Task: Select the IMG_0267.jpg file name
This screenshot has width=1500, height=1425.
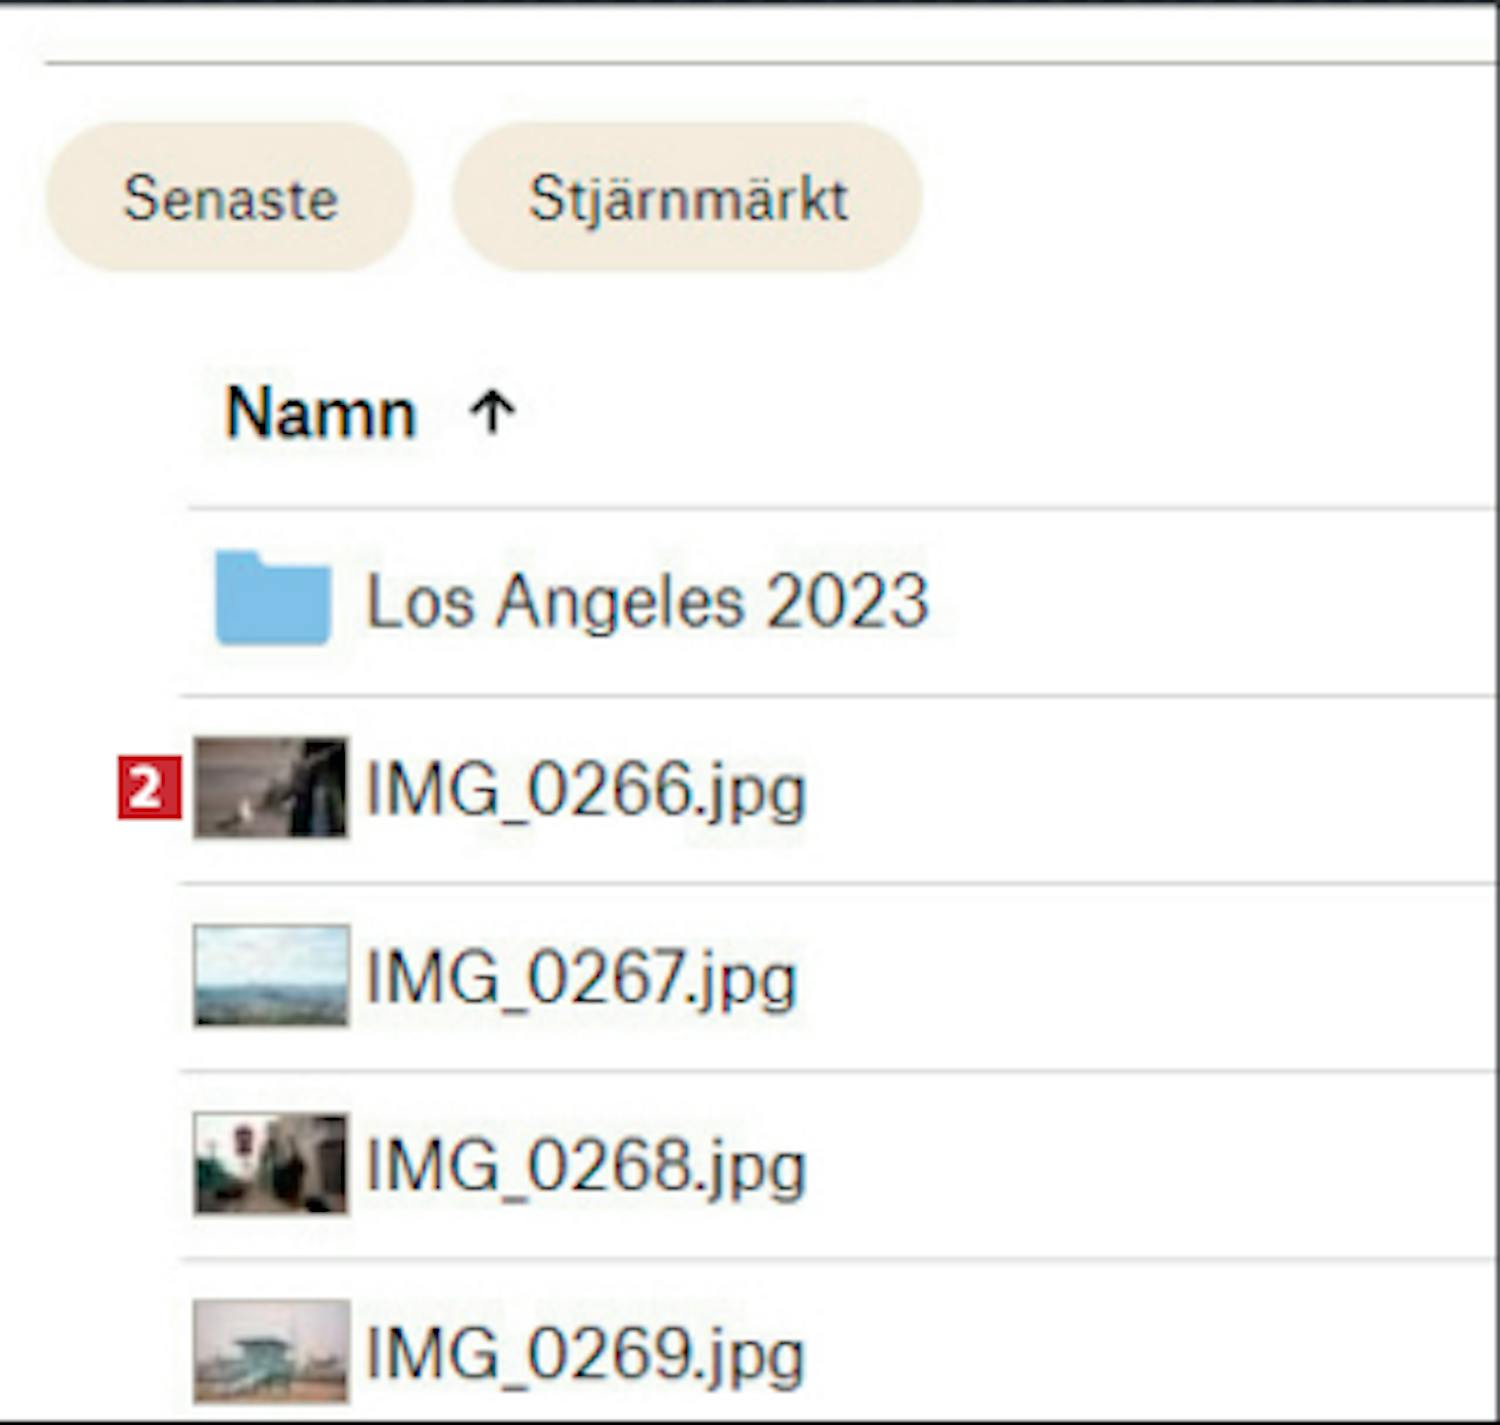Action: click(582, 978)
